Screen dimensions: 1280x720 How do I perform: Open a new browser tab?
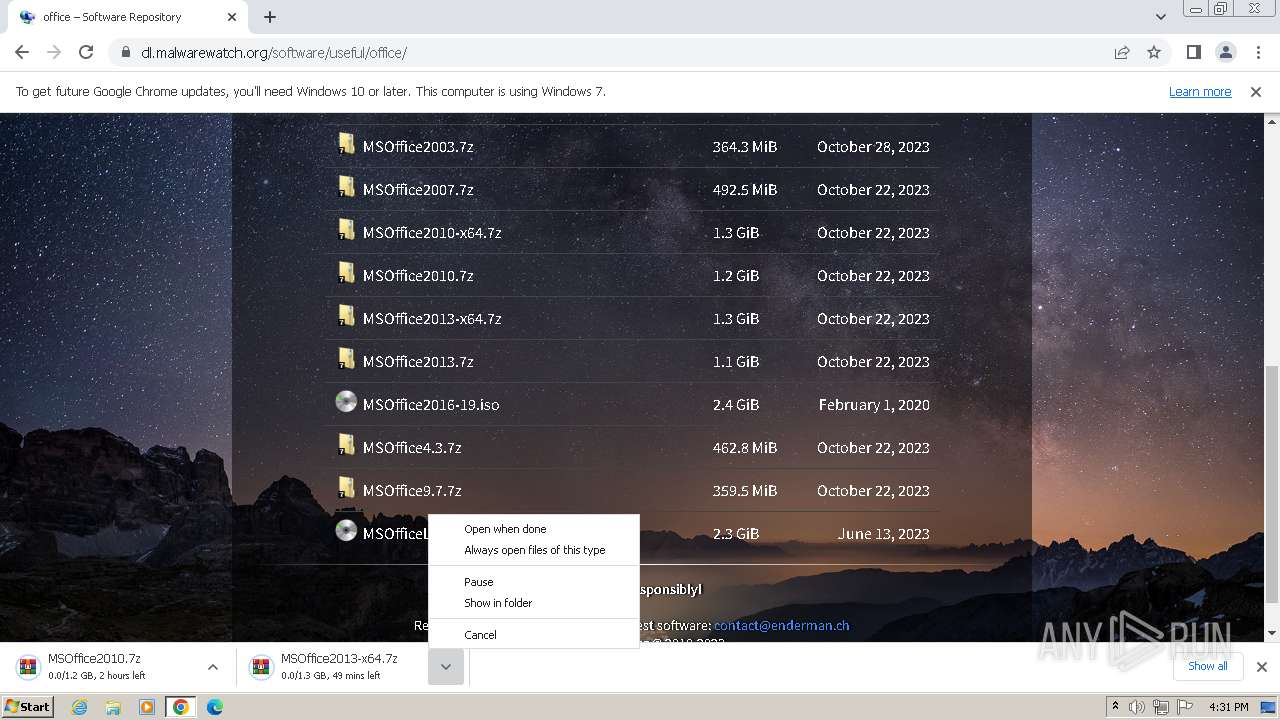click(270, 17)
